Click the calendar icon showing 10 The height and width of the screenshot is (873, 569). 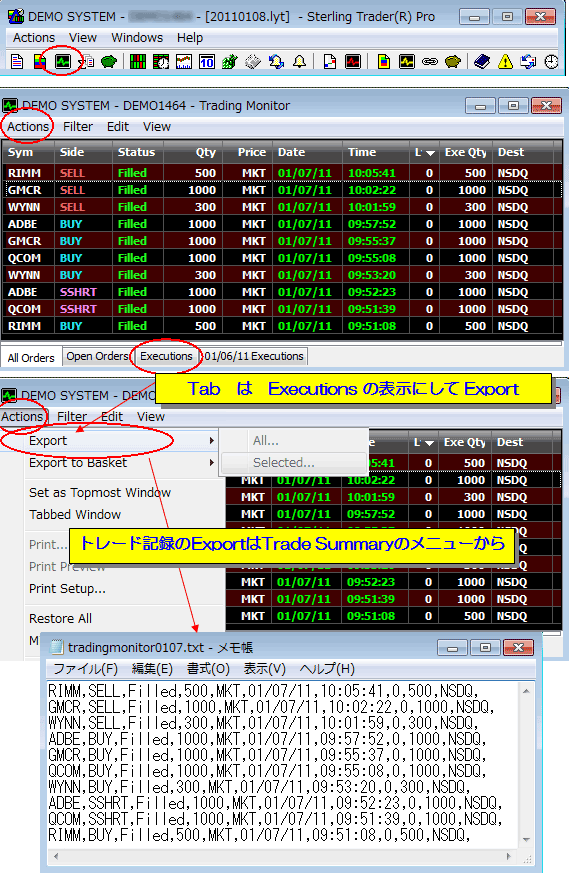point(207,61)
